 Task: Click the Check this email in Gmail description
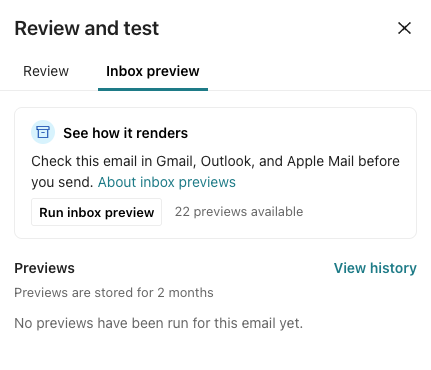point(215,172)
